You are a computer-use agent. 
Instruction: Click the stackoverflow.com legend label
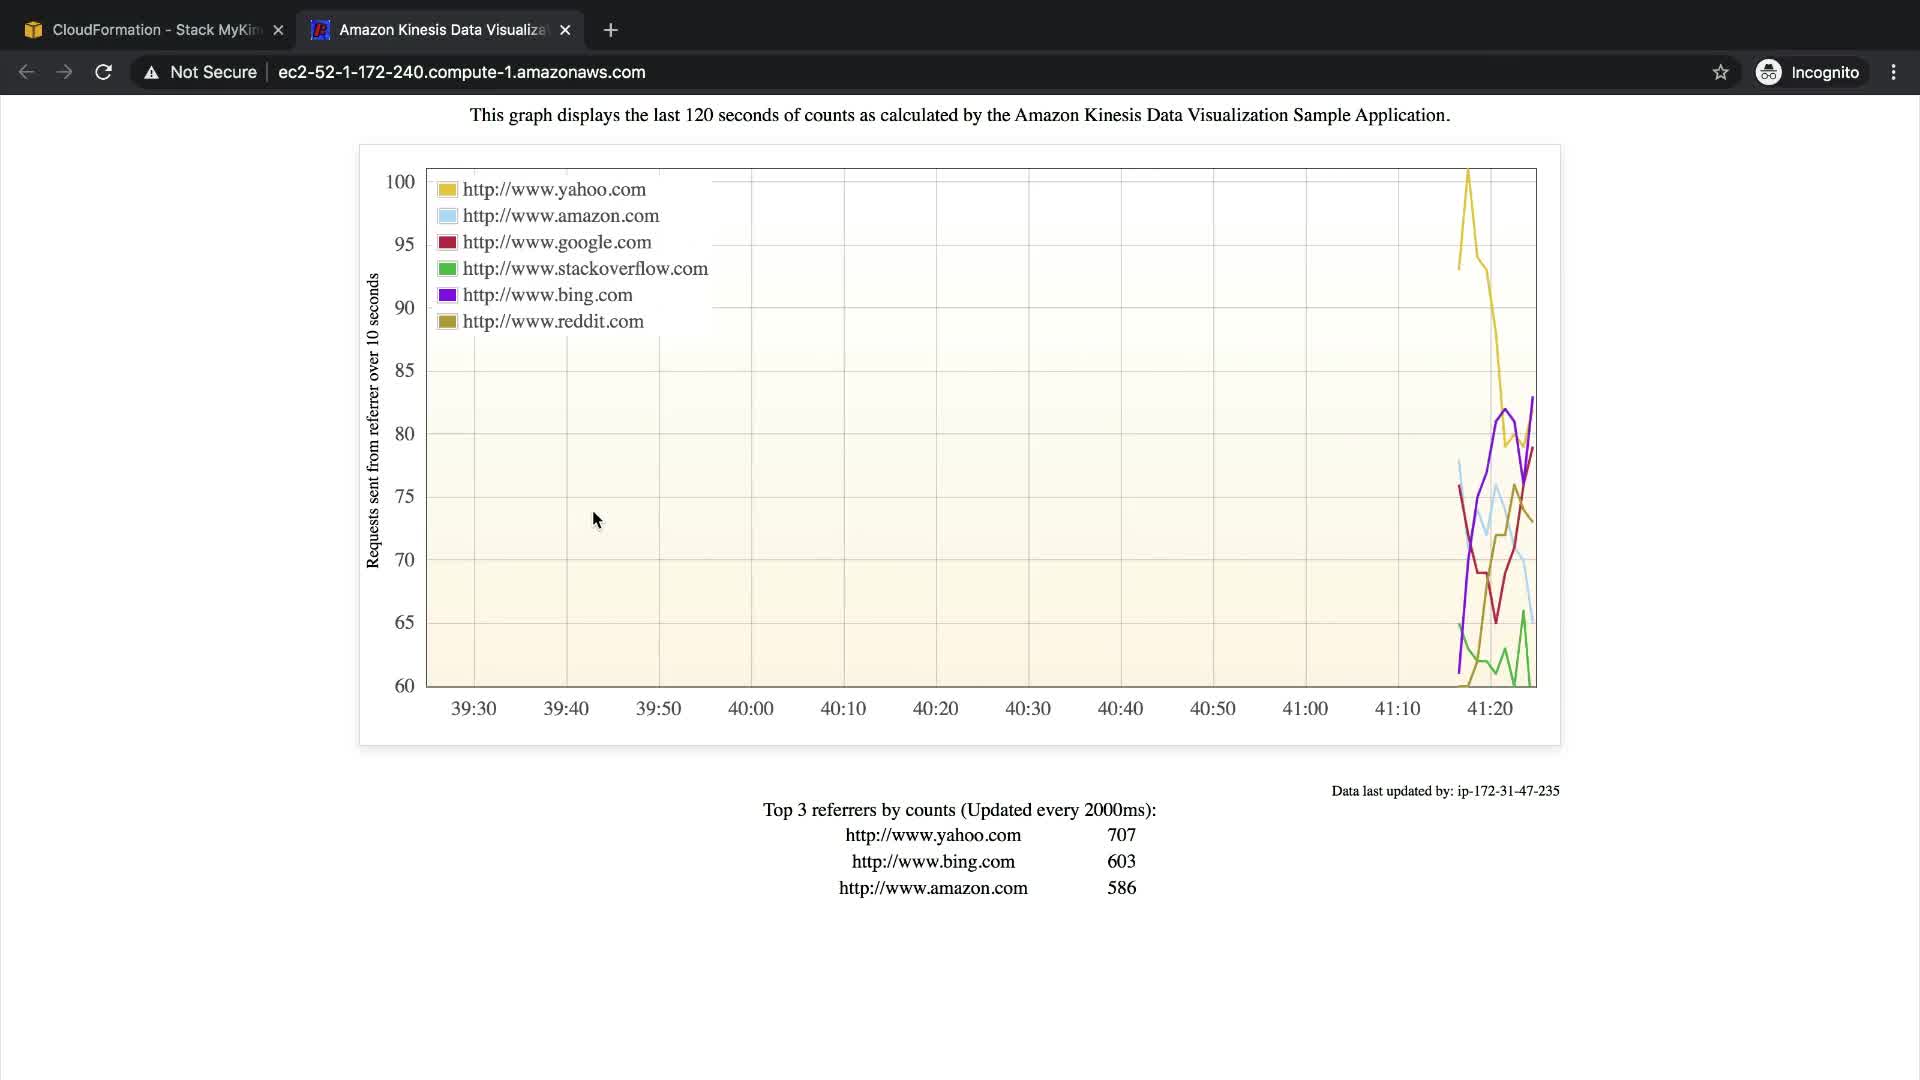coord(585,269)
